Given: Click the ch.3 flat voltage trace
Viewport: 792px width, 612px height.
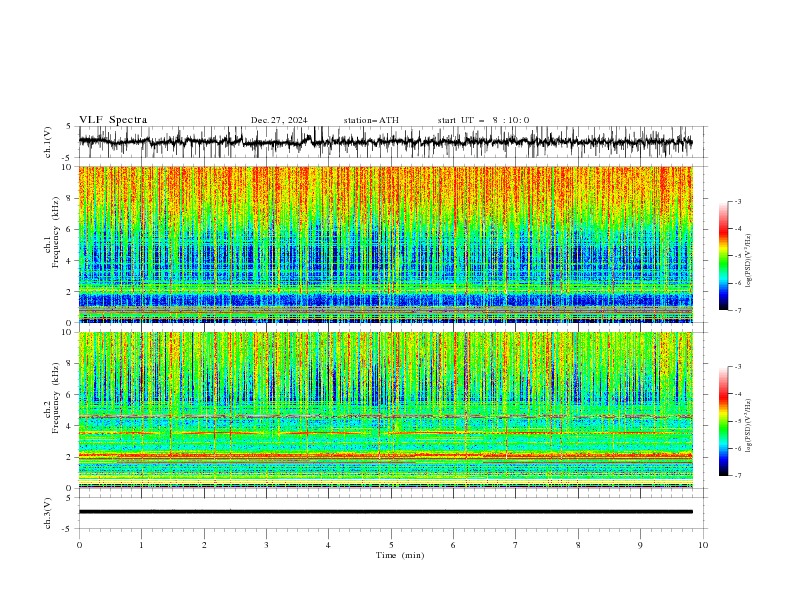Looking at the screenshot, I should coord(385,512).
